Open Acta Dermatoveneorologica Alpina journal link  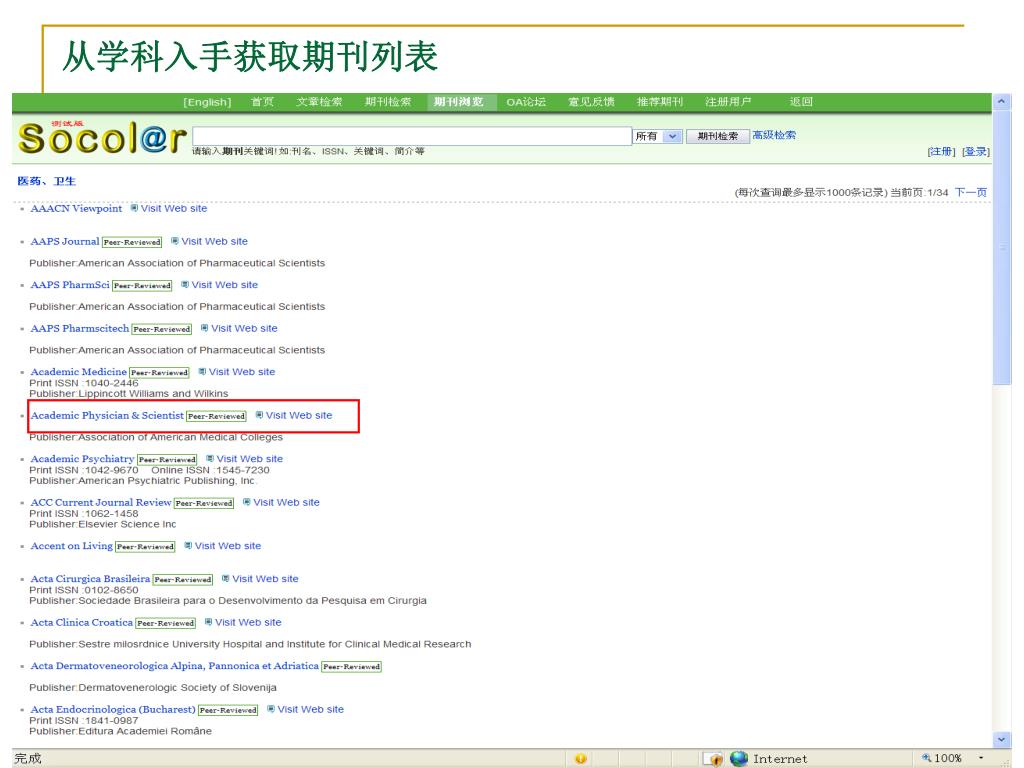(174, 665)
